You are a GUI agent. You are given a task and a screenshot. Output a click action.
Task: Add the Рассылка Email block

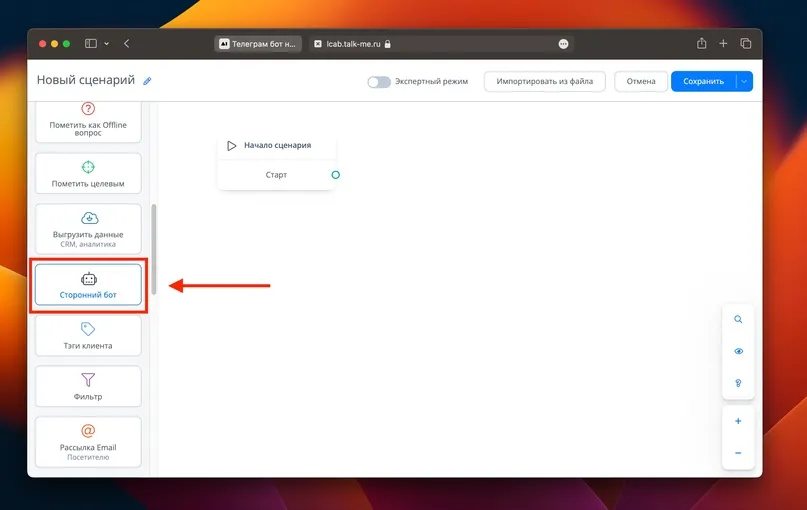pyautogui.click(x=88, y=442)
